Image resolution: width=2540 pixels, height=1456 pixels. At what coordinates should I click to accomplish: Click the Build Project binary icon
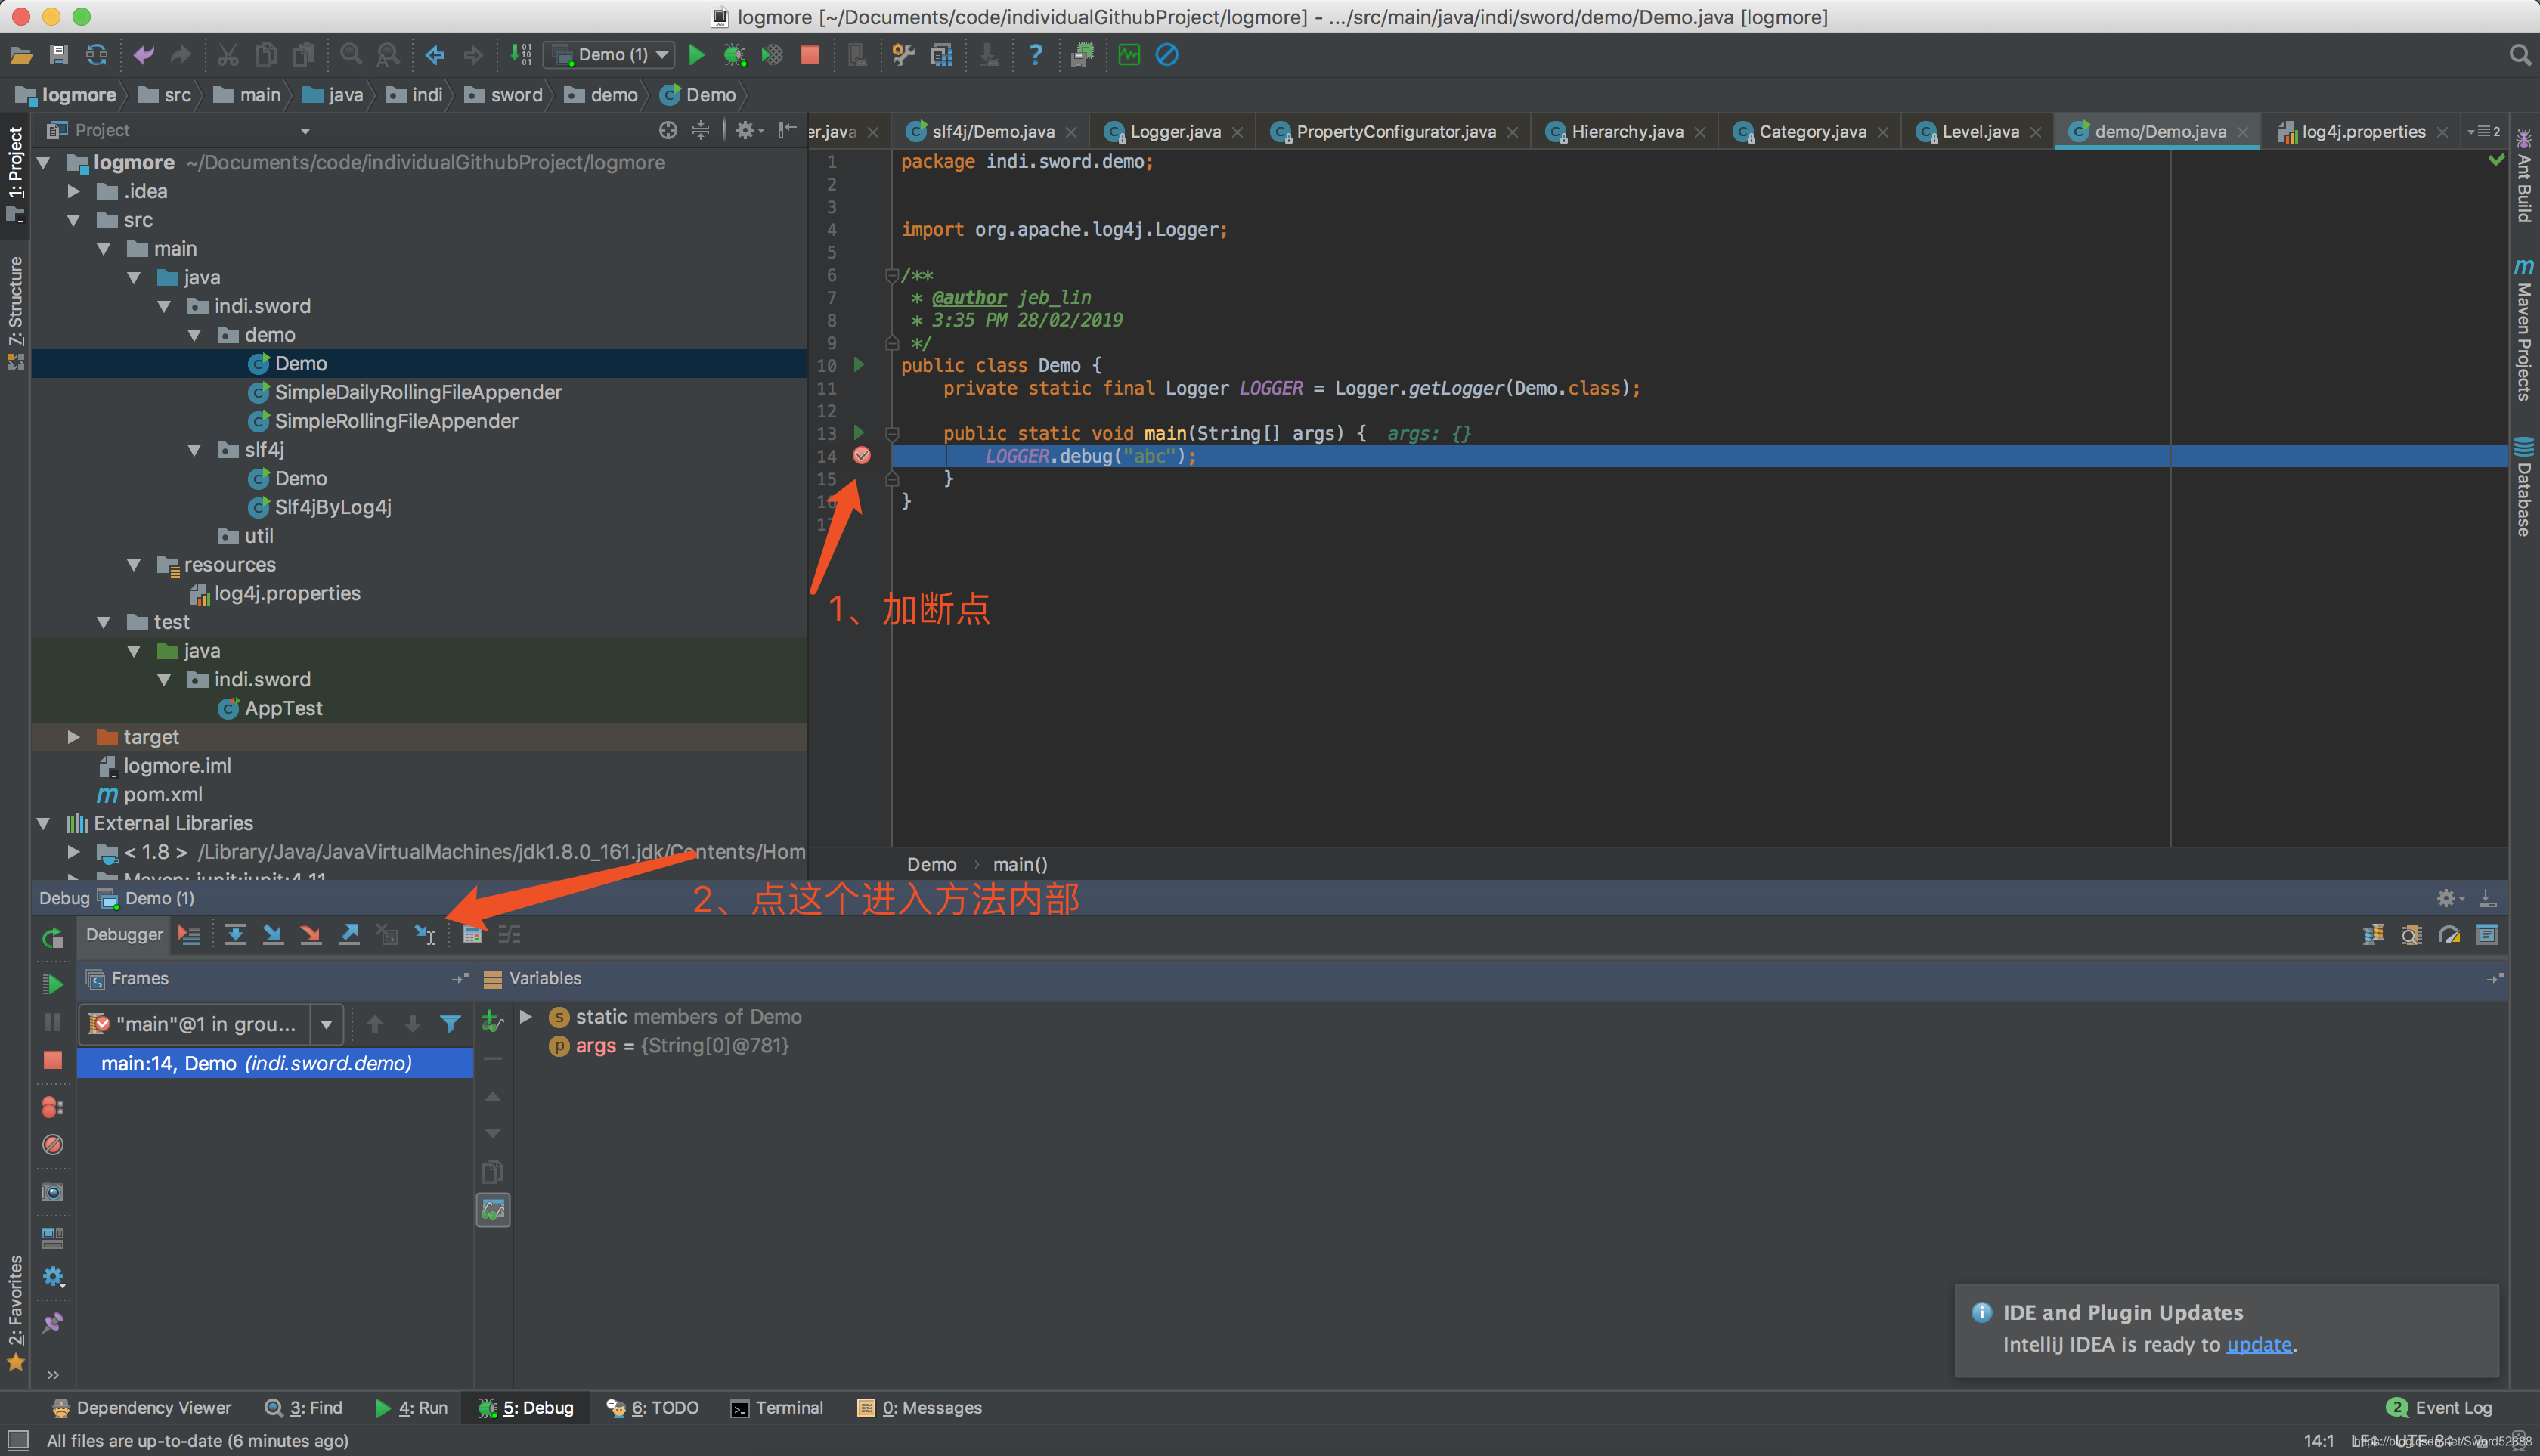521,55
